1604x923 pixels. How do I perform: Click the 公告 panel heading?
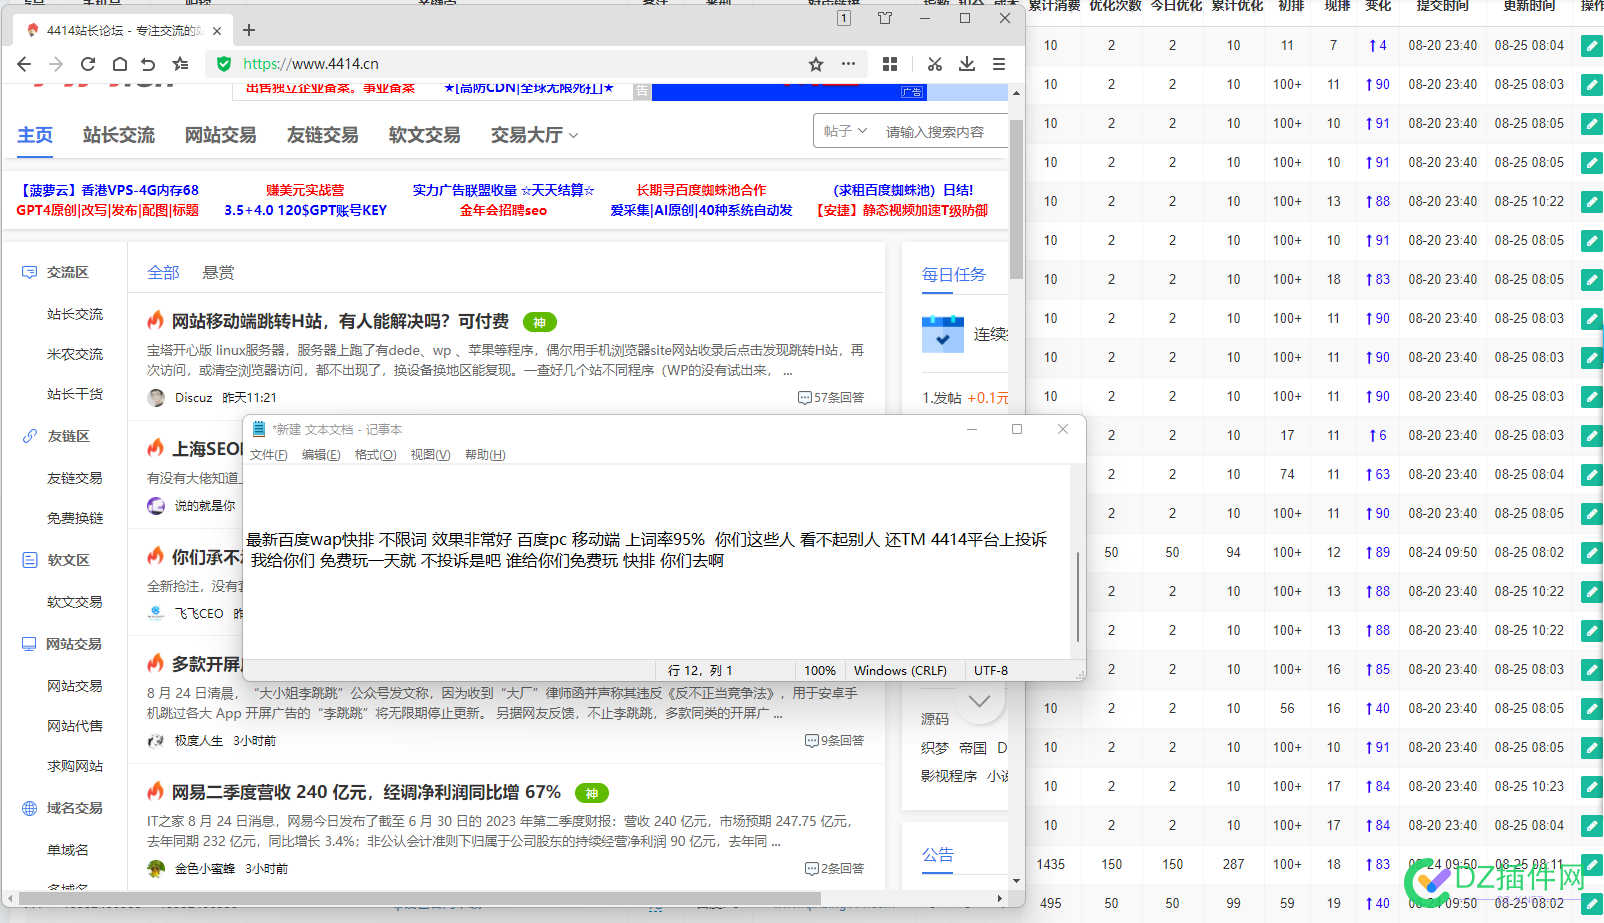coord(937,855)
